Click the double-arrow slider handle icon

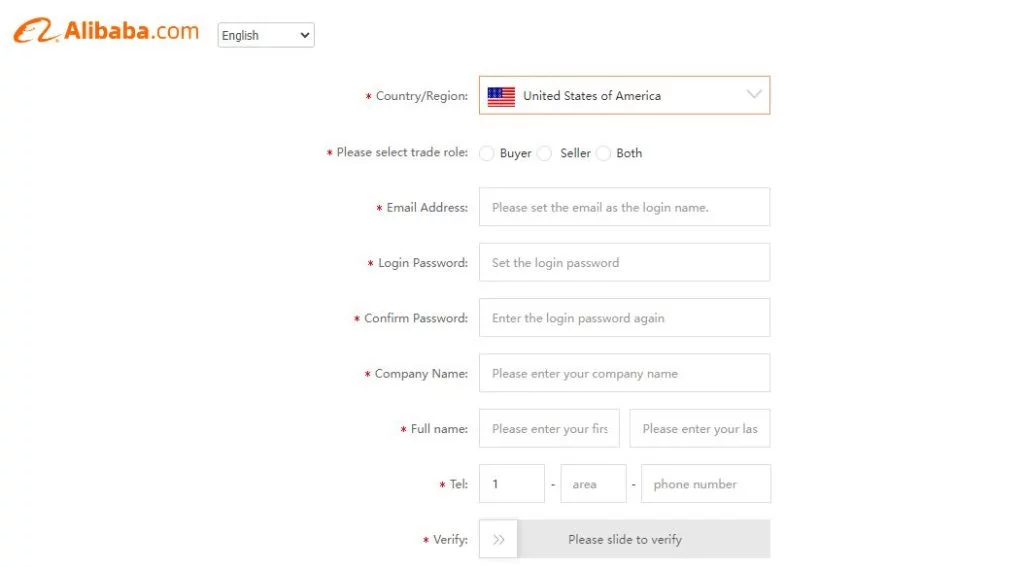tap(499, 539)
